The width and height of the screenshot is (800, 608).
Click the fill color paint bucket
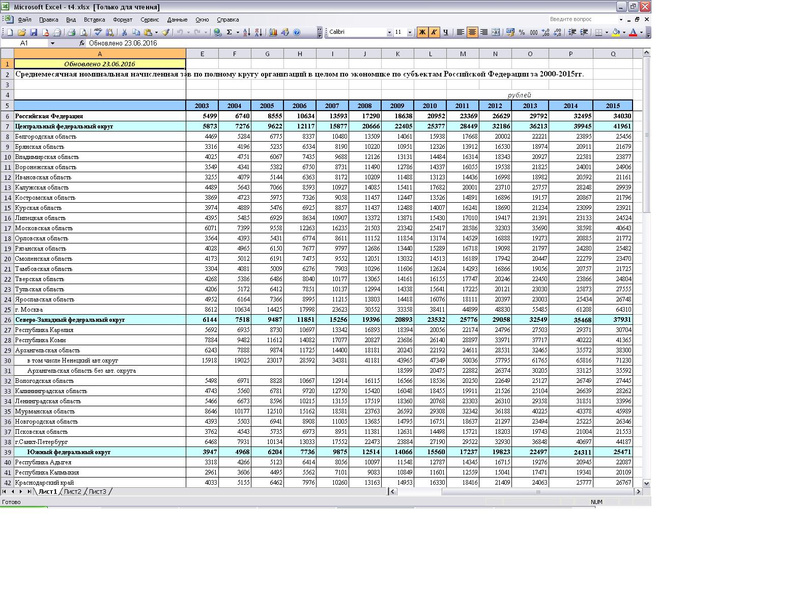click(x=616, y=32)
